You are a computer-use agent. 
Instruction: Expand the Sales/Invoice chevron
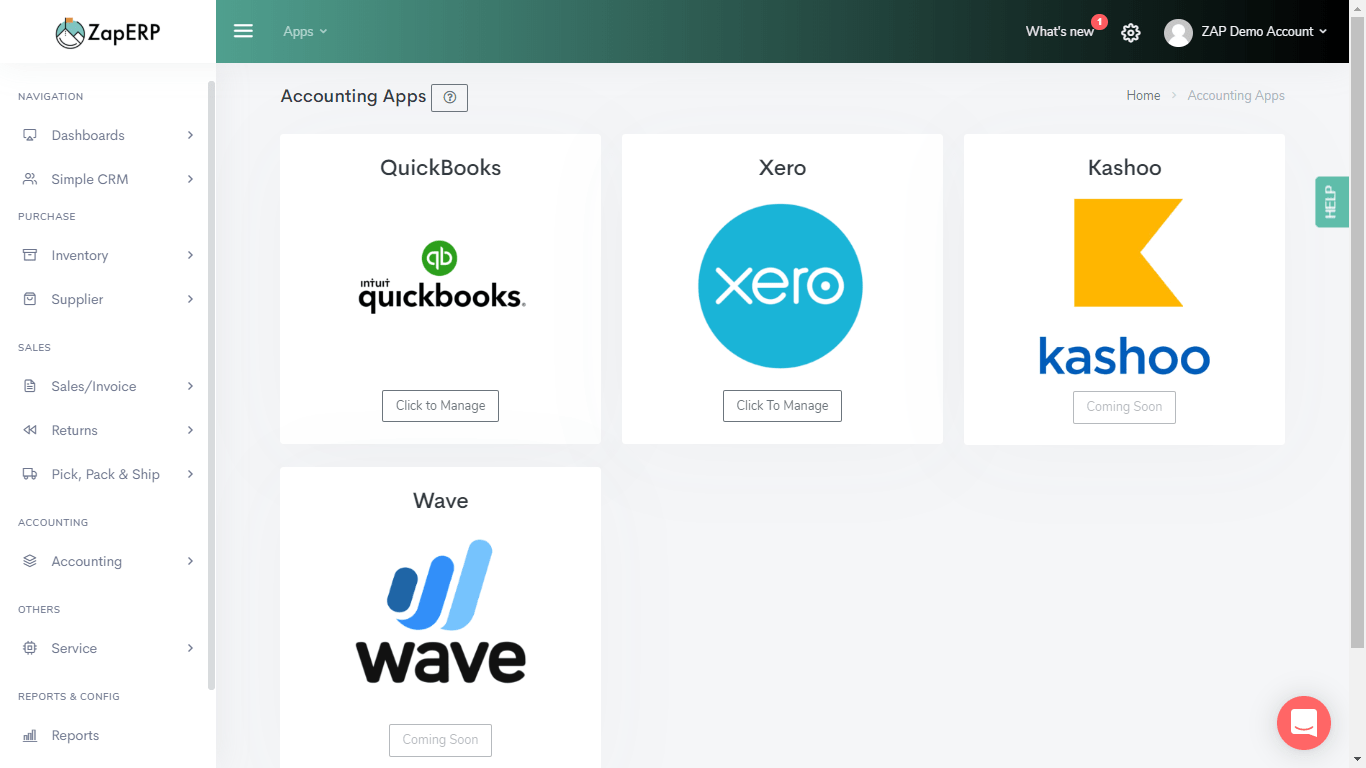point(190,386)
